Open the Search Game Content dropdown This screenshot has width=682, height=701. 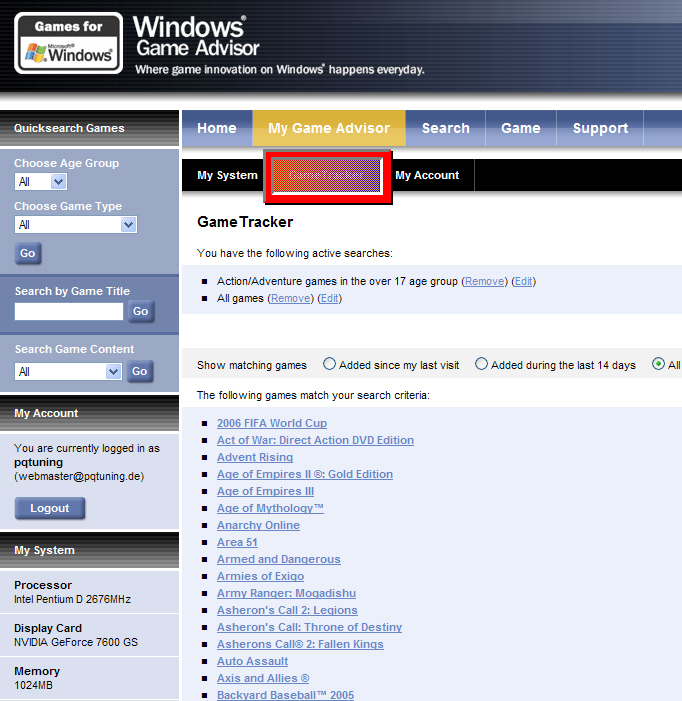tap(68, 372)
